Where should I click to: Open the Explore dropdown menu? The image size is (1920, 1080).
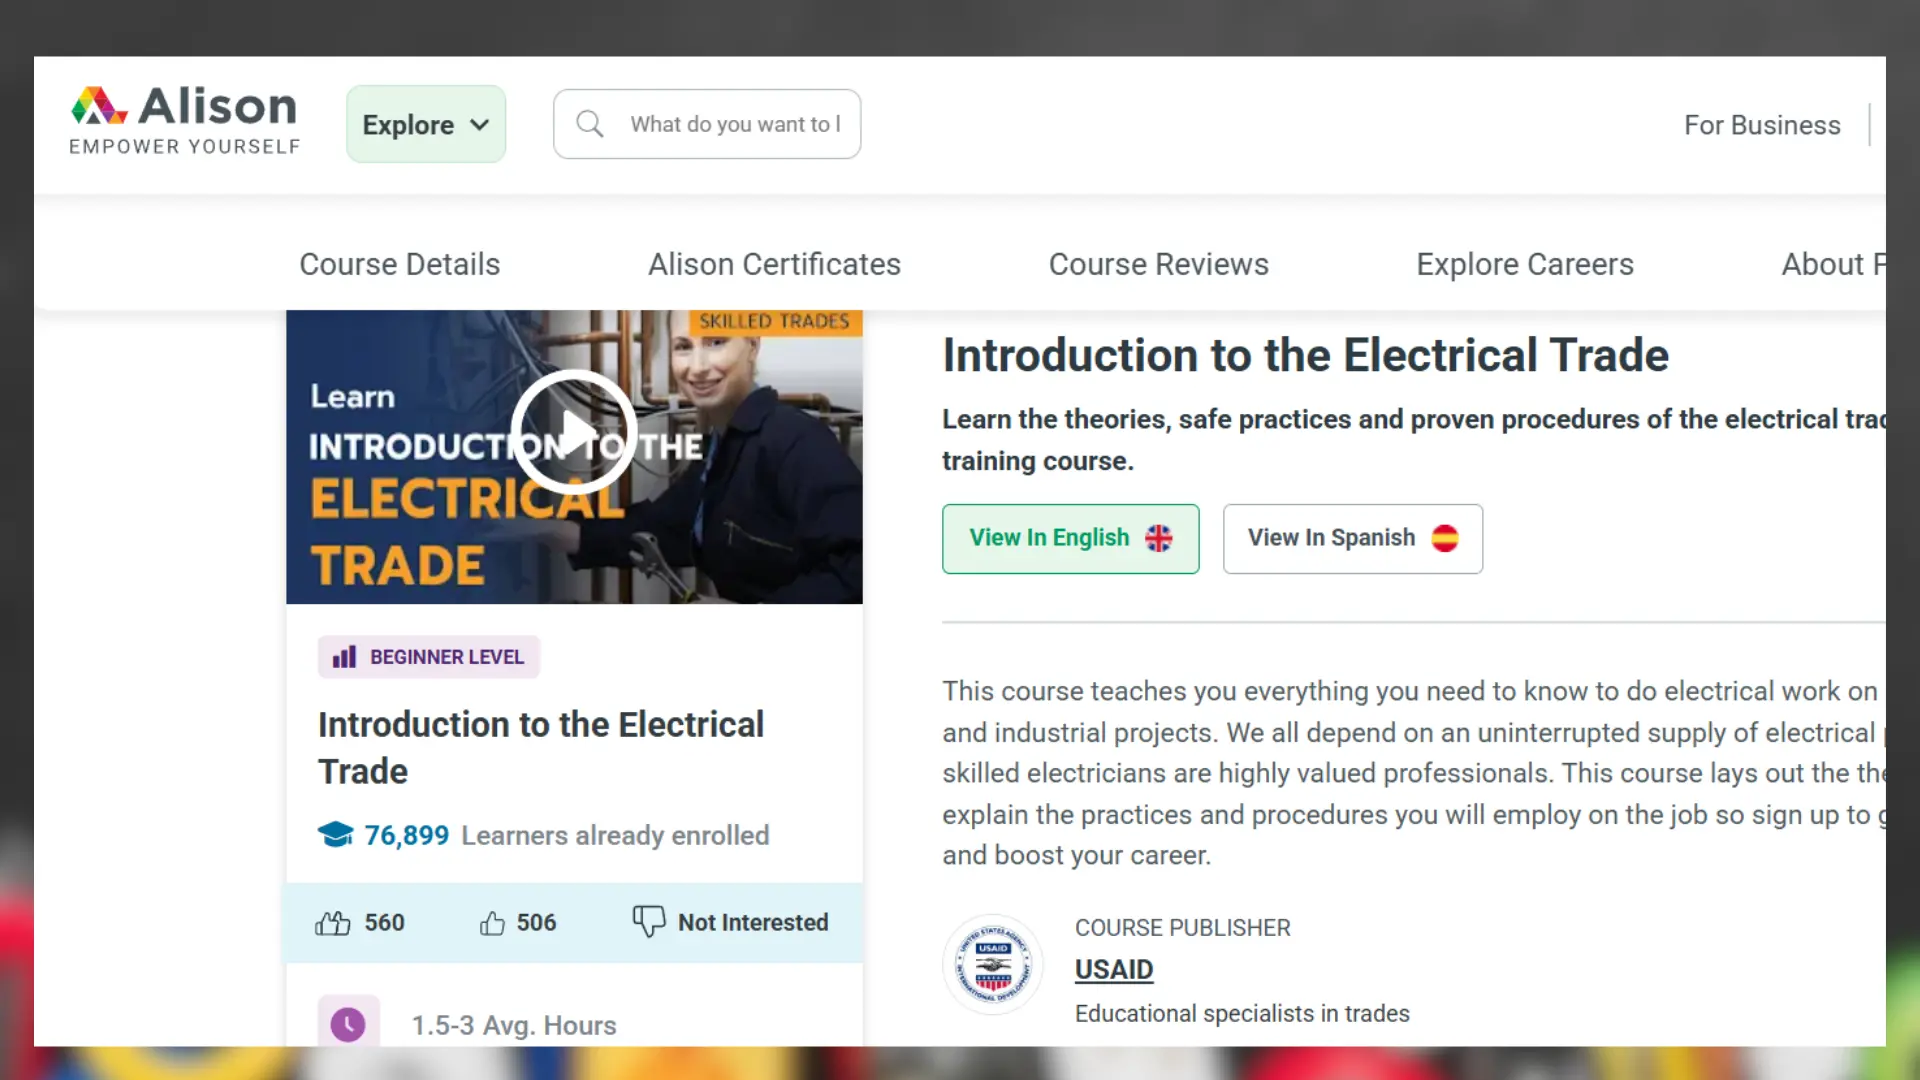(x=426, y=124)
